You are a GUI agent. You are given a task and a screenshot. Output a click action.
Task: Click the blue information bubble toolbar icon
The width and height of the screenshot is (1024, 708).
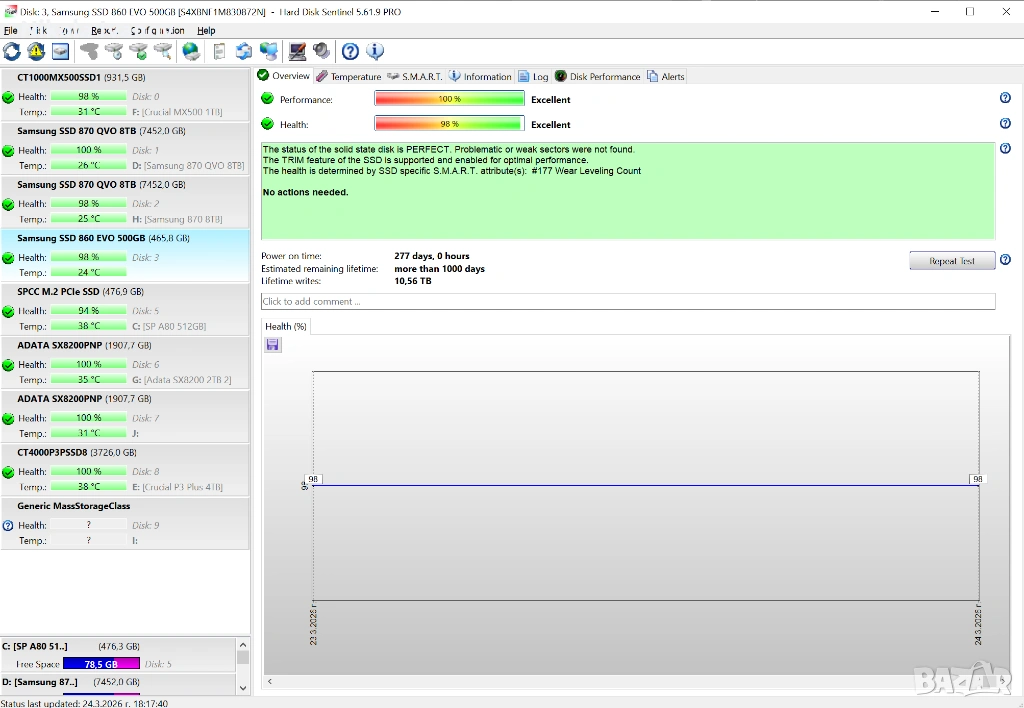[375, 51]
